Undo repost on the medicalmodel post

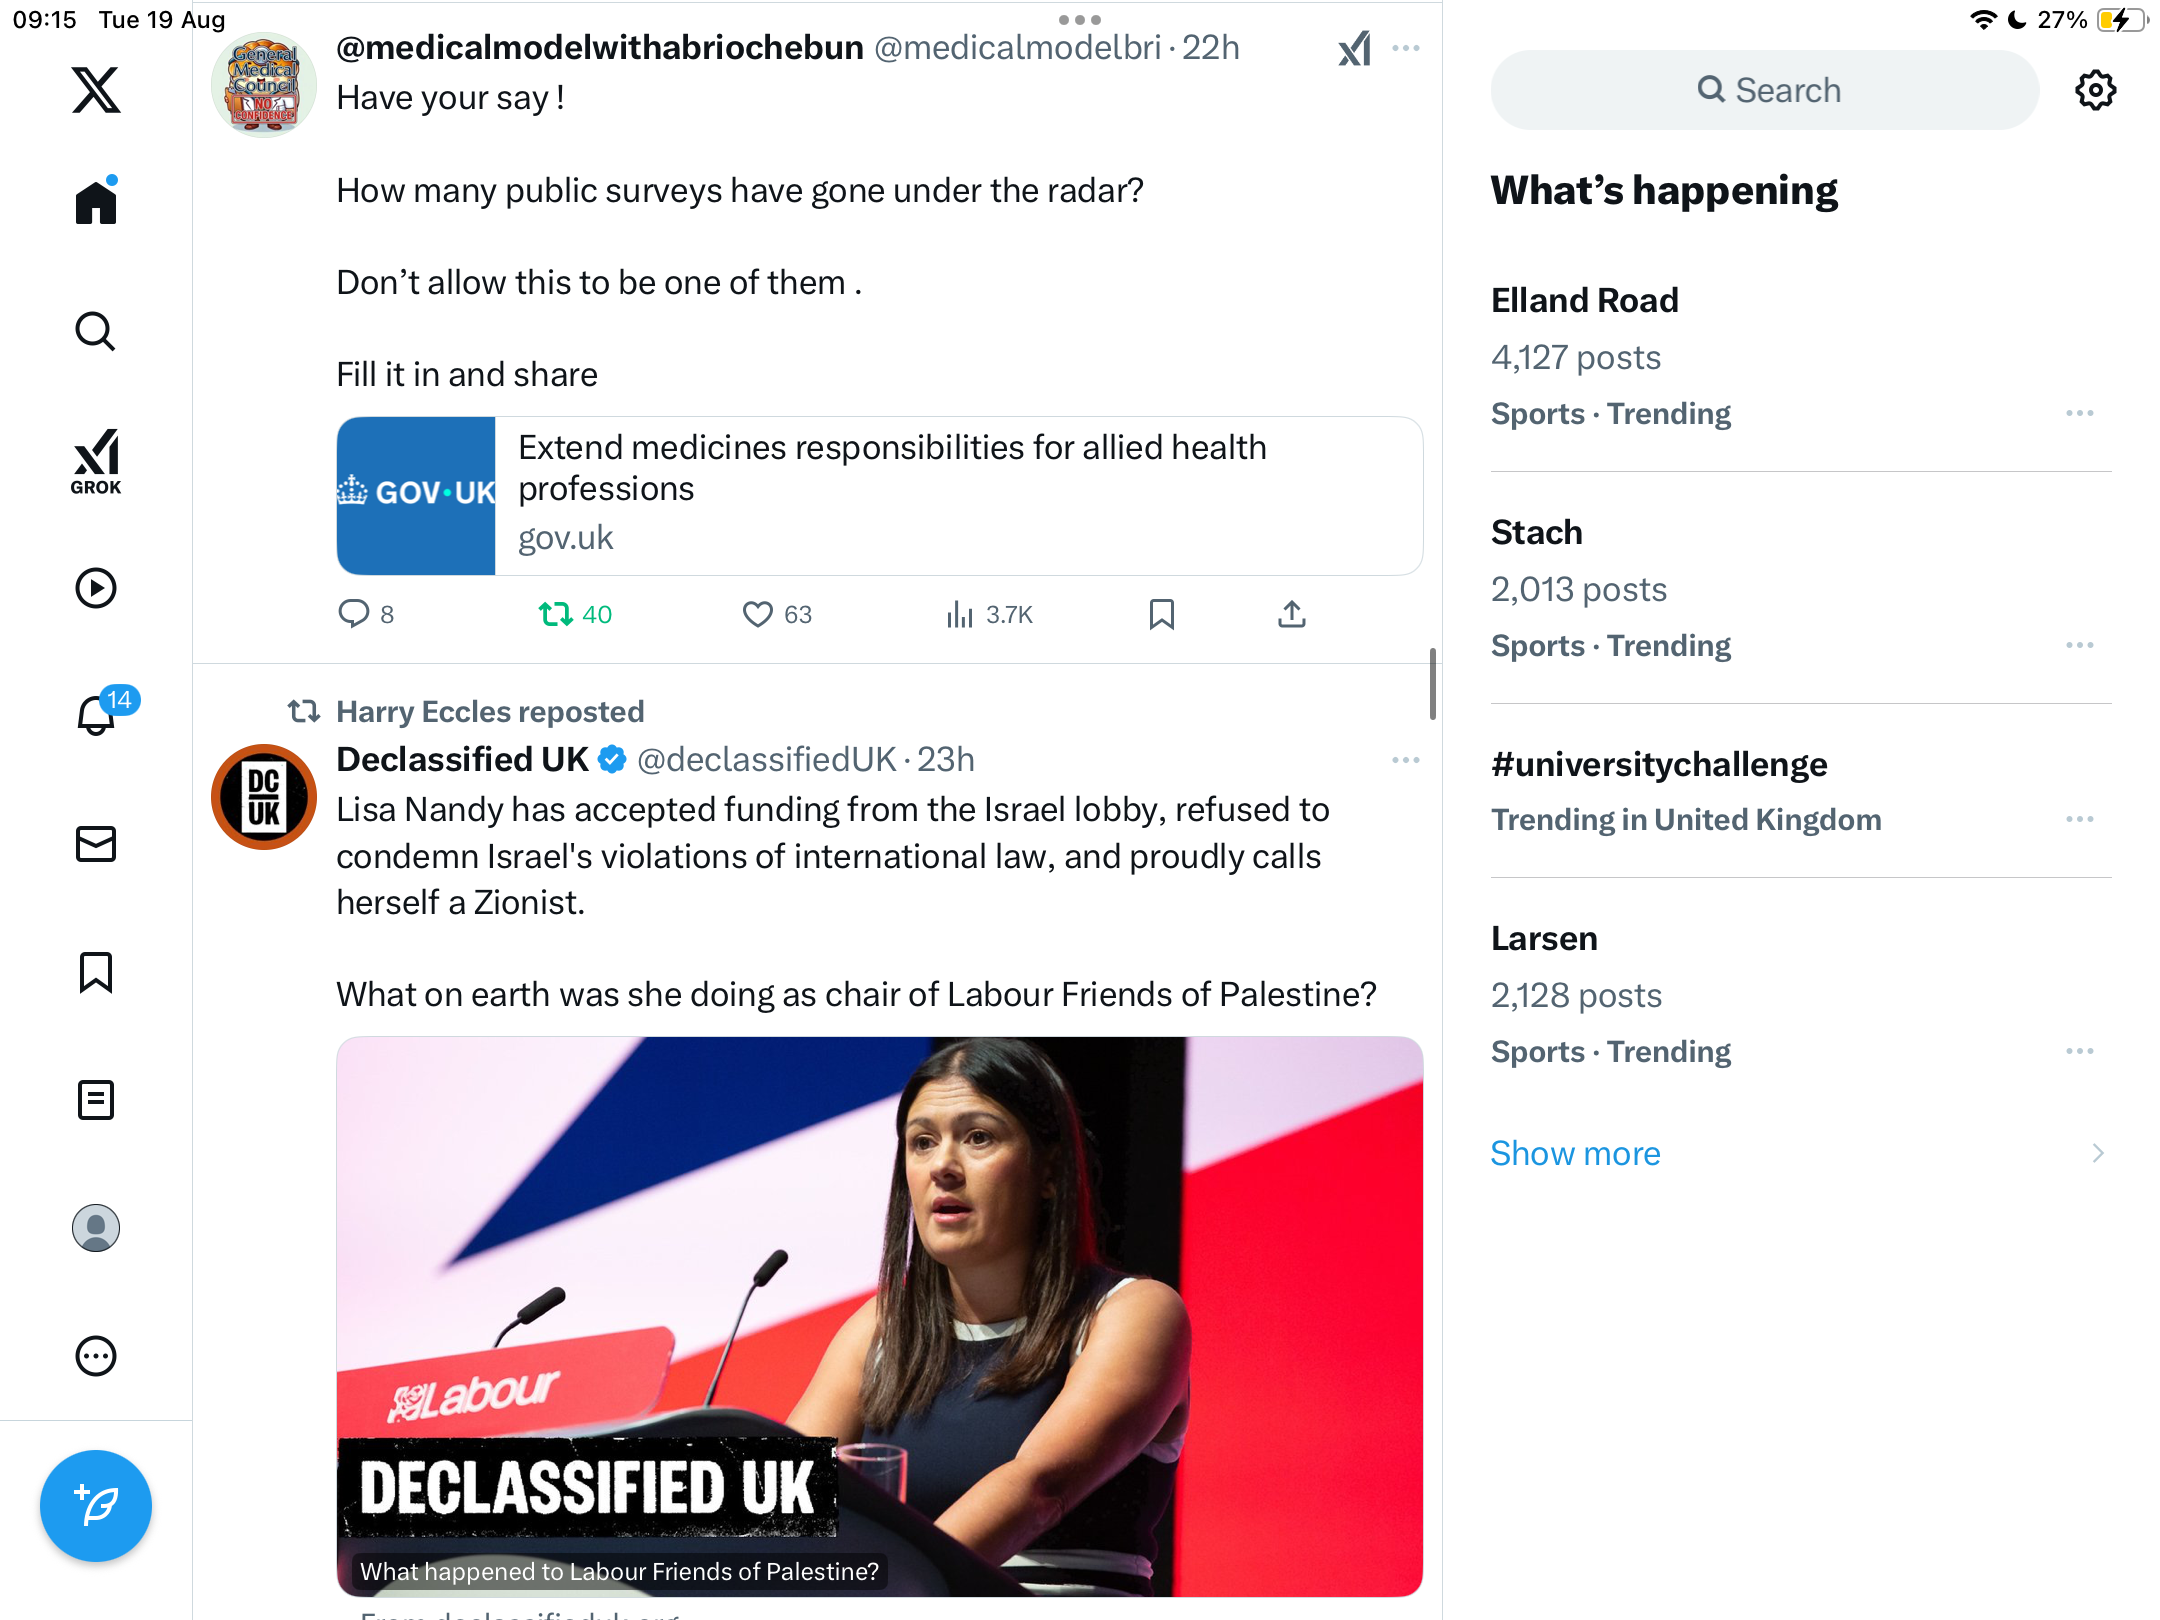(555, 614)
